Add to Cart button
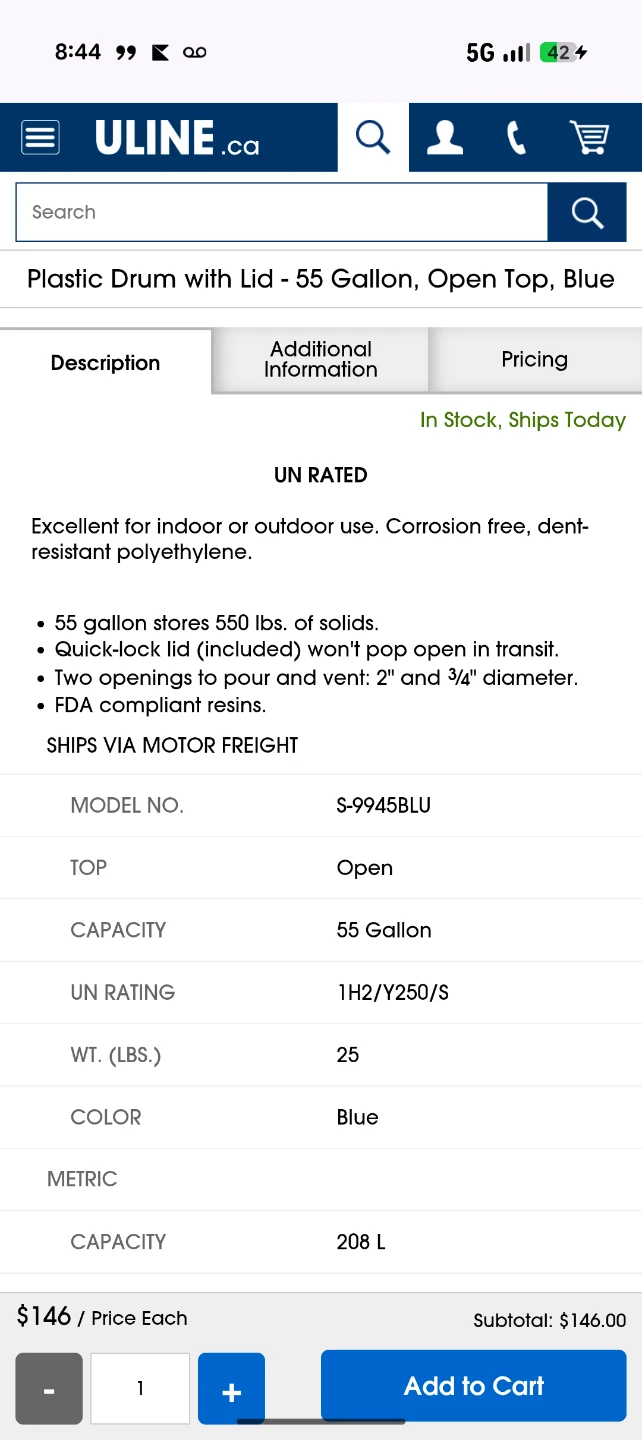The height and width of the screenshot is (1440, 642). pos(474,1386)
